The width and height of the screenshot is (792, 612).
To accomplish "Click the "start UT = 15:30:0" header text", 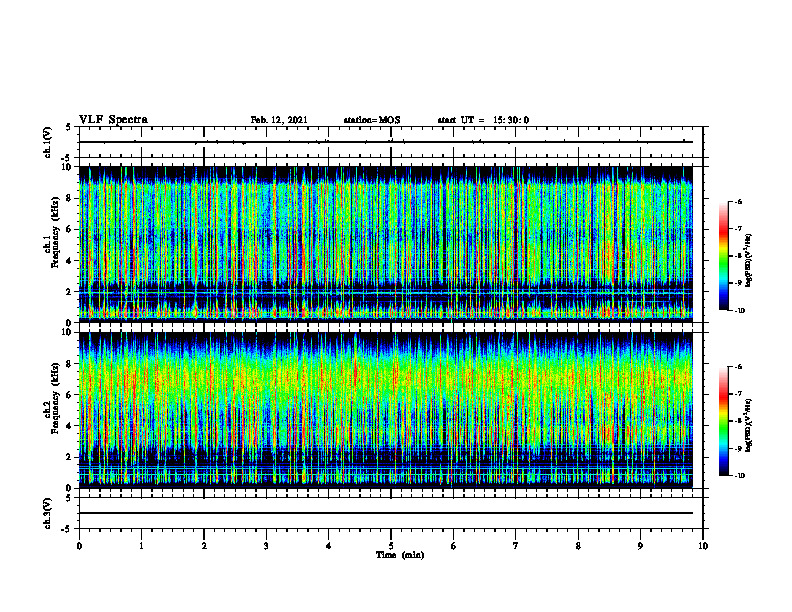I will [483, 120].
